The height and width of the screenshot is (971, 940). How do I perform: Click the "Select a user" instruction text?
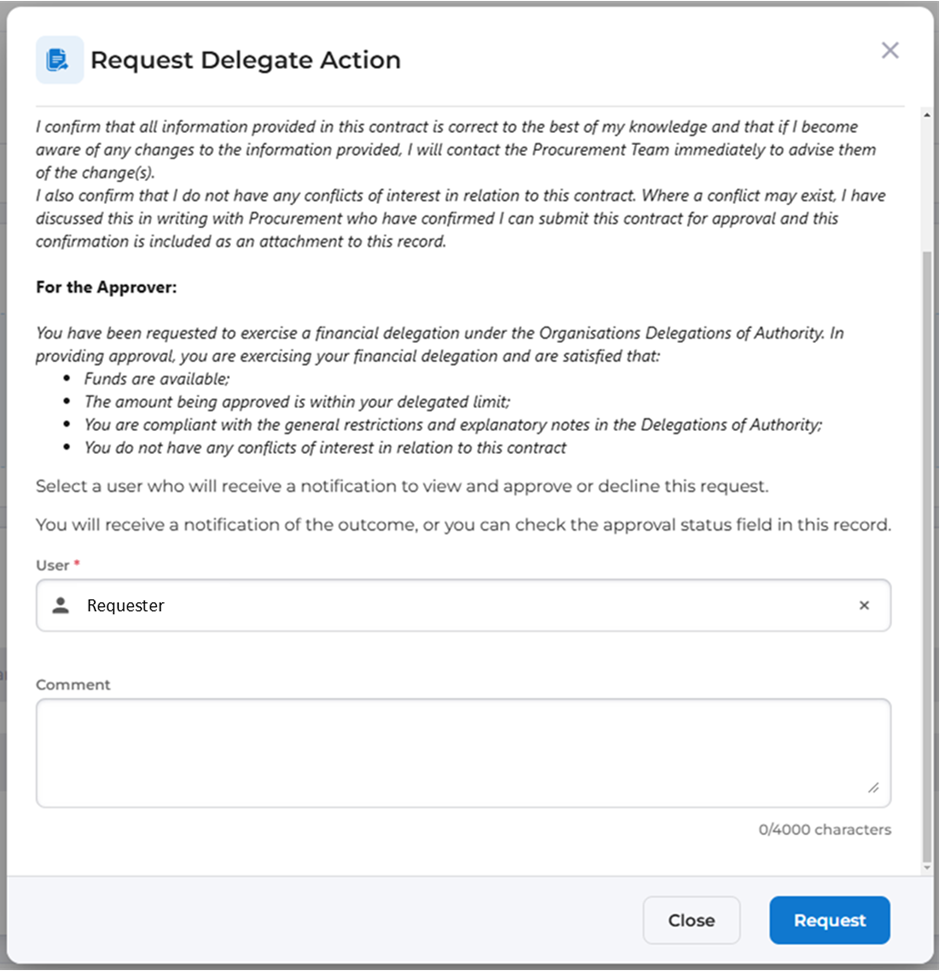tap(402, 487)
